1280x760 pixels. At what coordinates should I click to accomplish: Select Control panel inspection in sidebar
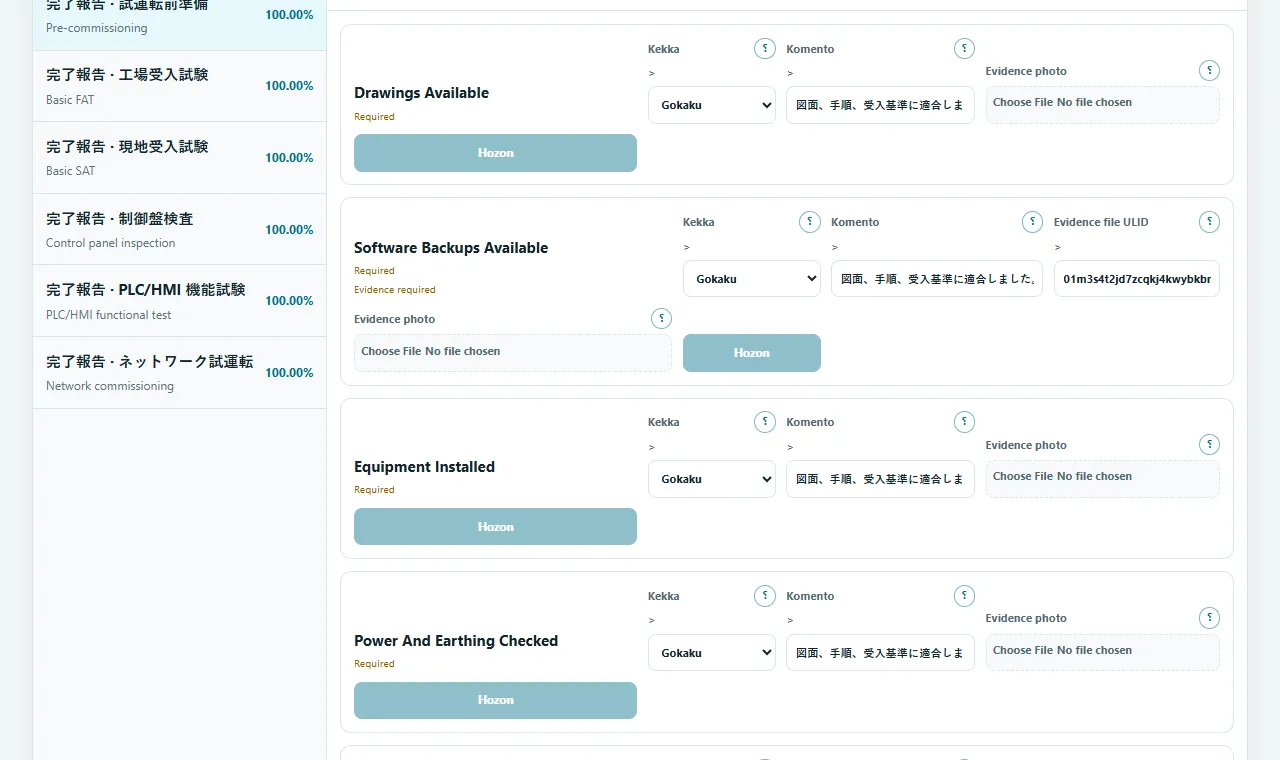180,229
